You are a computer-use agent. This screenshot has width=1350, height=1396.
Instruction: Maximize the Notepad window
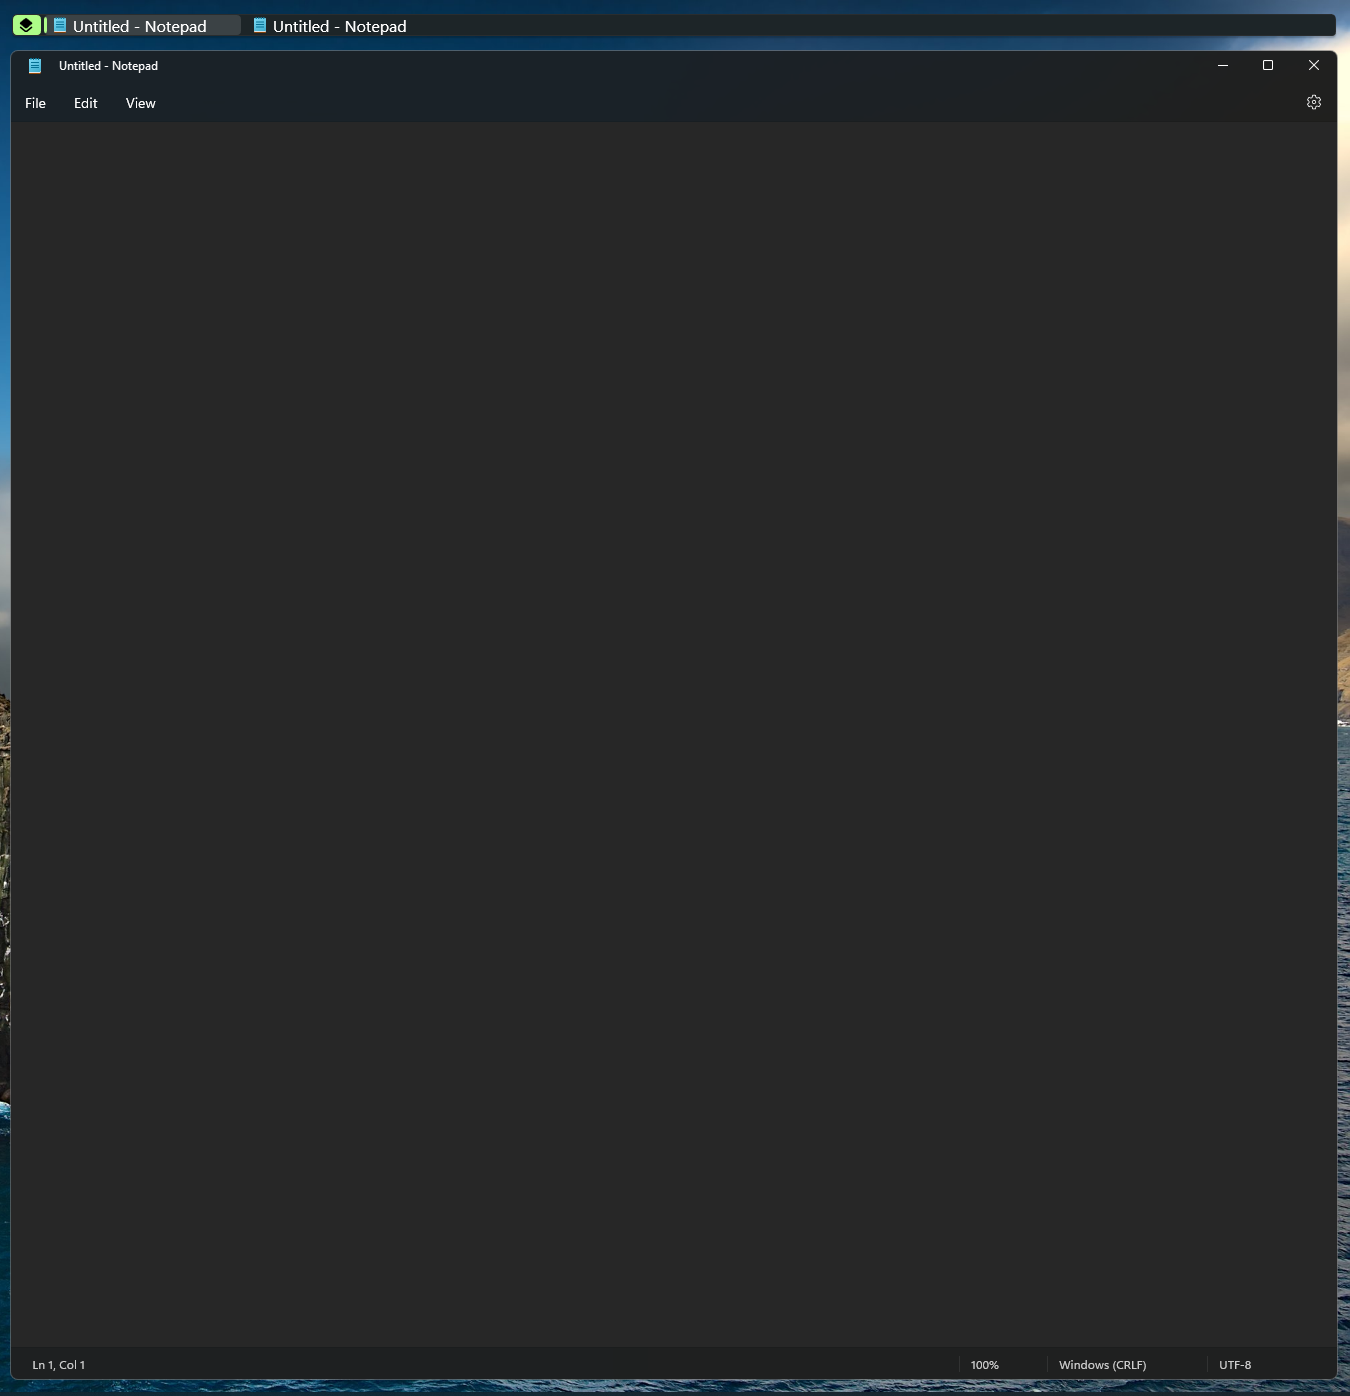coord(1268,65)
